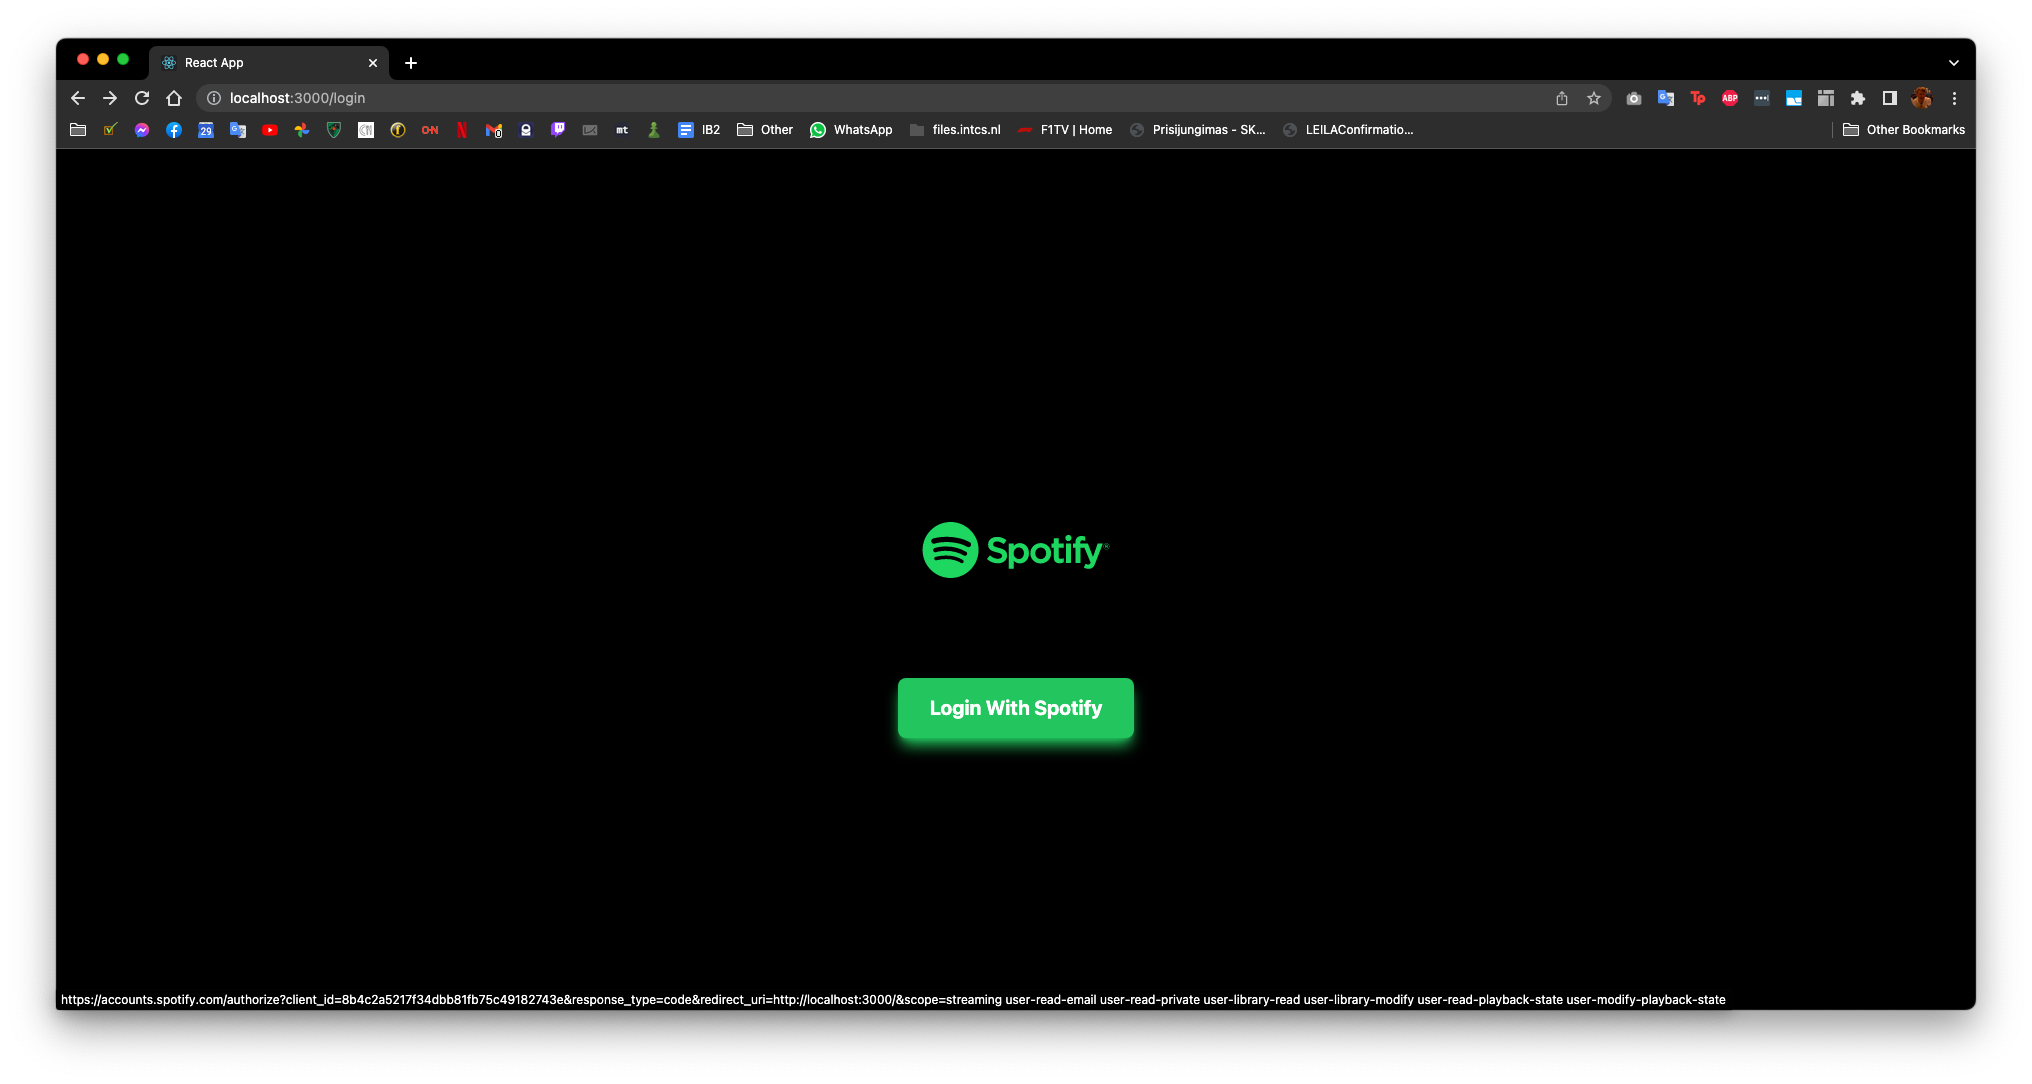Open the WhatsApp bookmark
This screenshot has height=1084, width=2032.
coord(851,130)
